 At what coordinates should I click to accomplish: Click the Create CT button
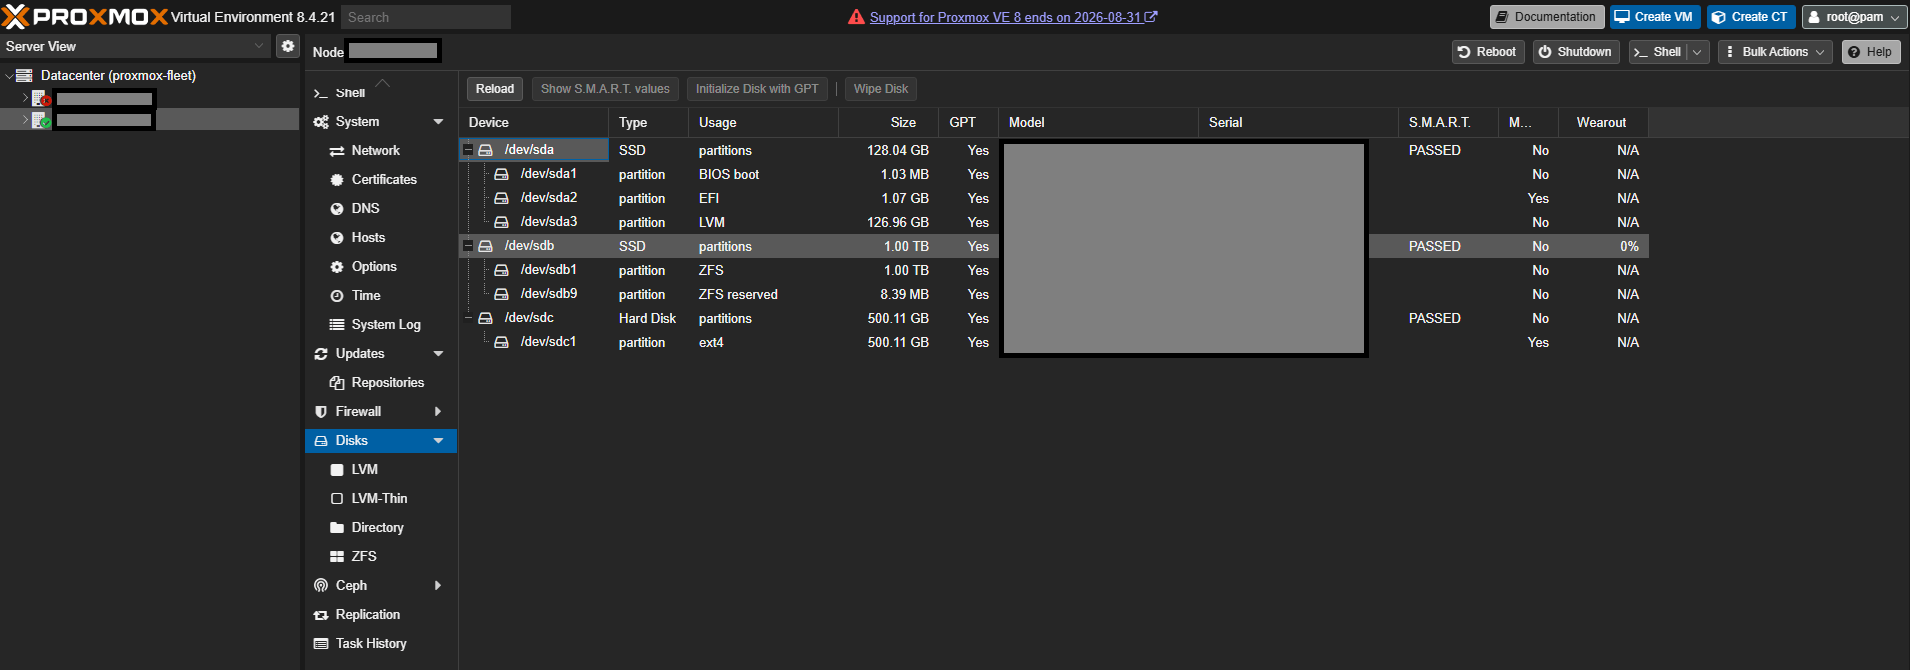pos(1751,17)
